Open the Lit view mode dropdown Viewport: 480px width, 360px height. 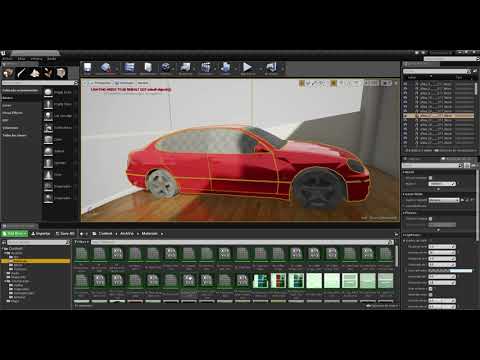pyautogui.click(x=125, y=83)
